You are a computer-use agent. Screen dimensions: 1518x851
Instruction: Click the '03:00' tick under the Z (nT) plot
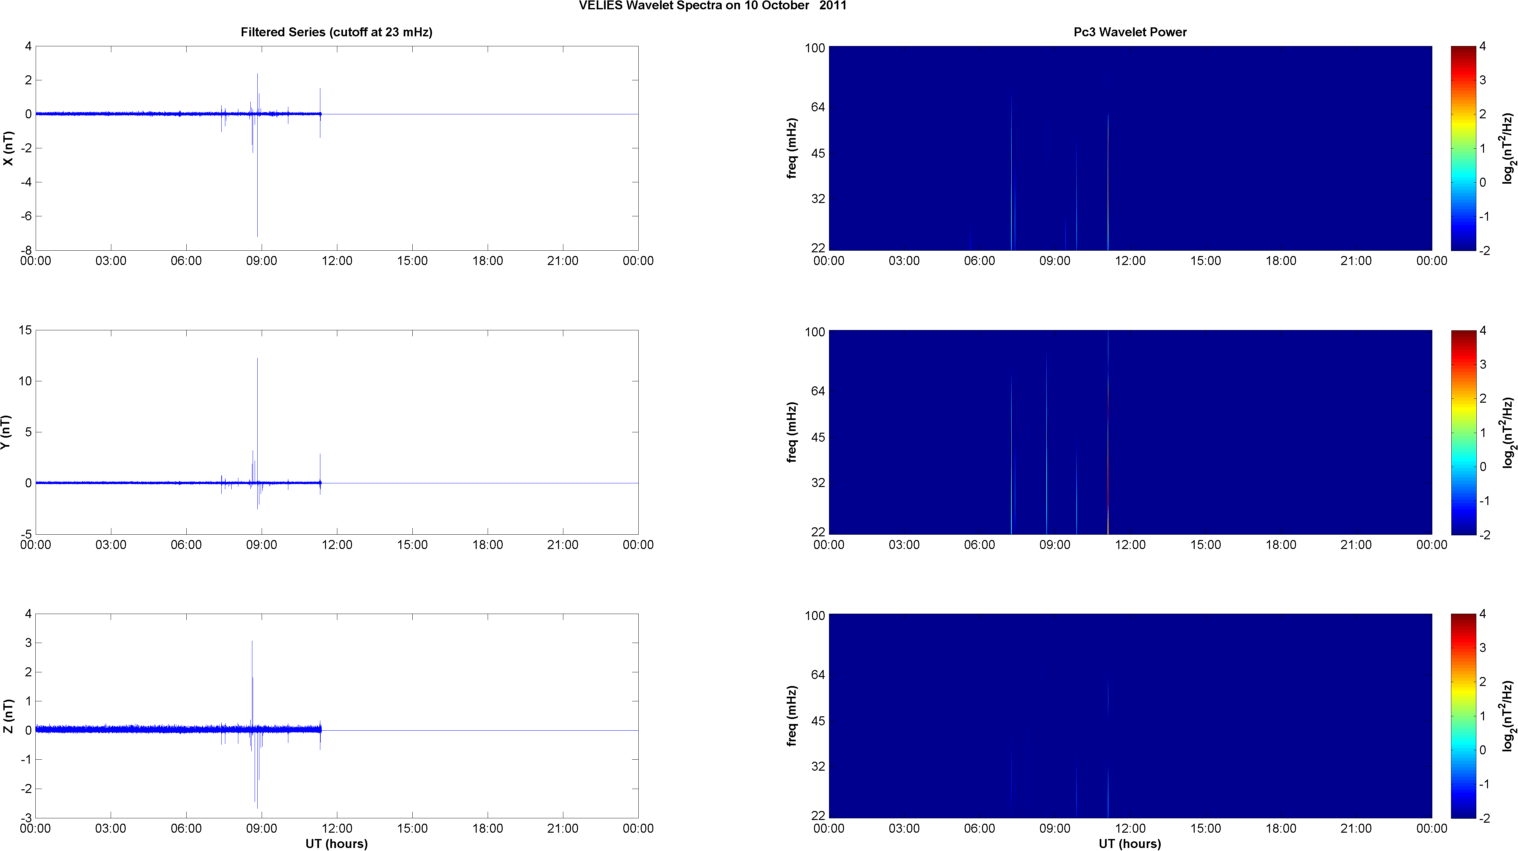[x=111, y=829]
